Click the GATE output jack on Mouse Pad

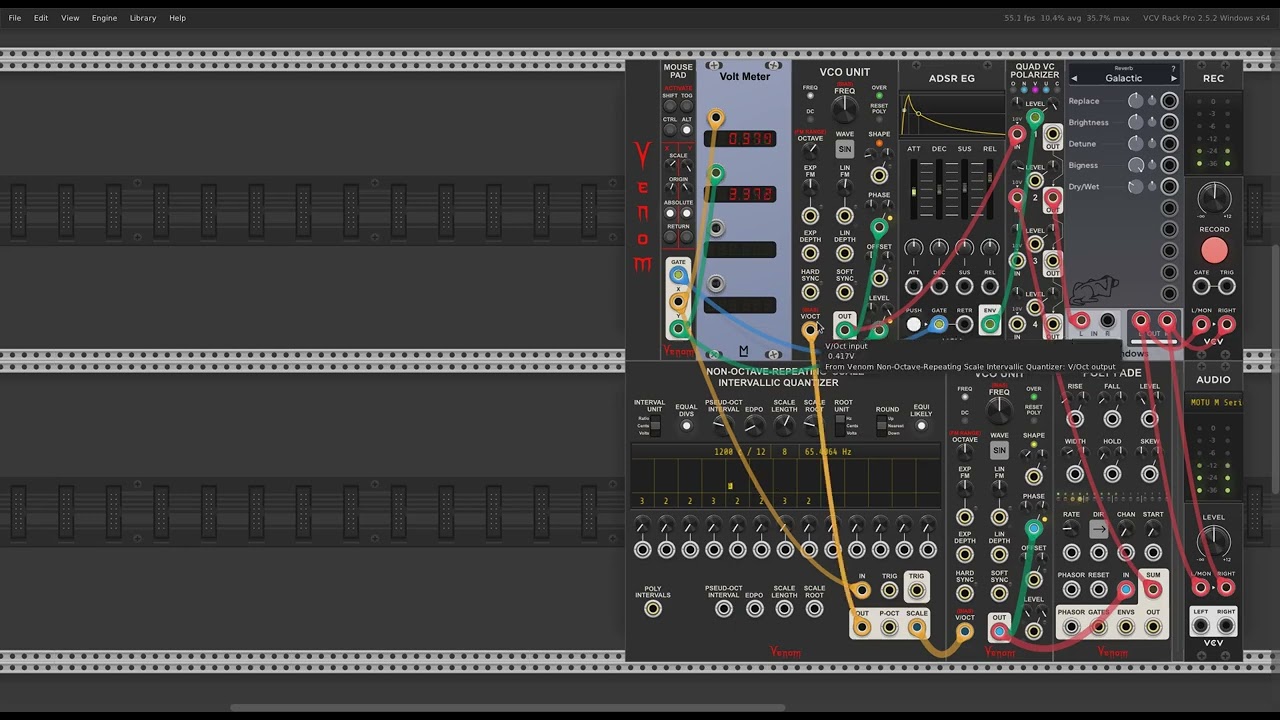pos(678,275)
